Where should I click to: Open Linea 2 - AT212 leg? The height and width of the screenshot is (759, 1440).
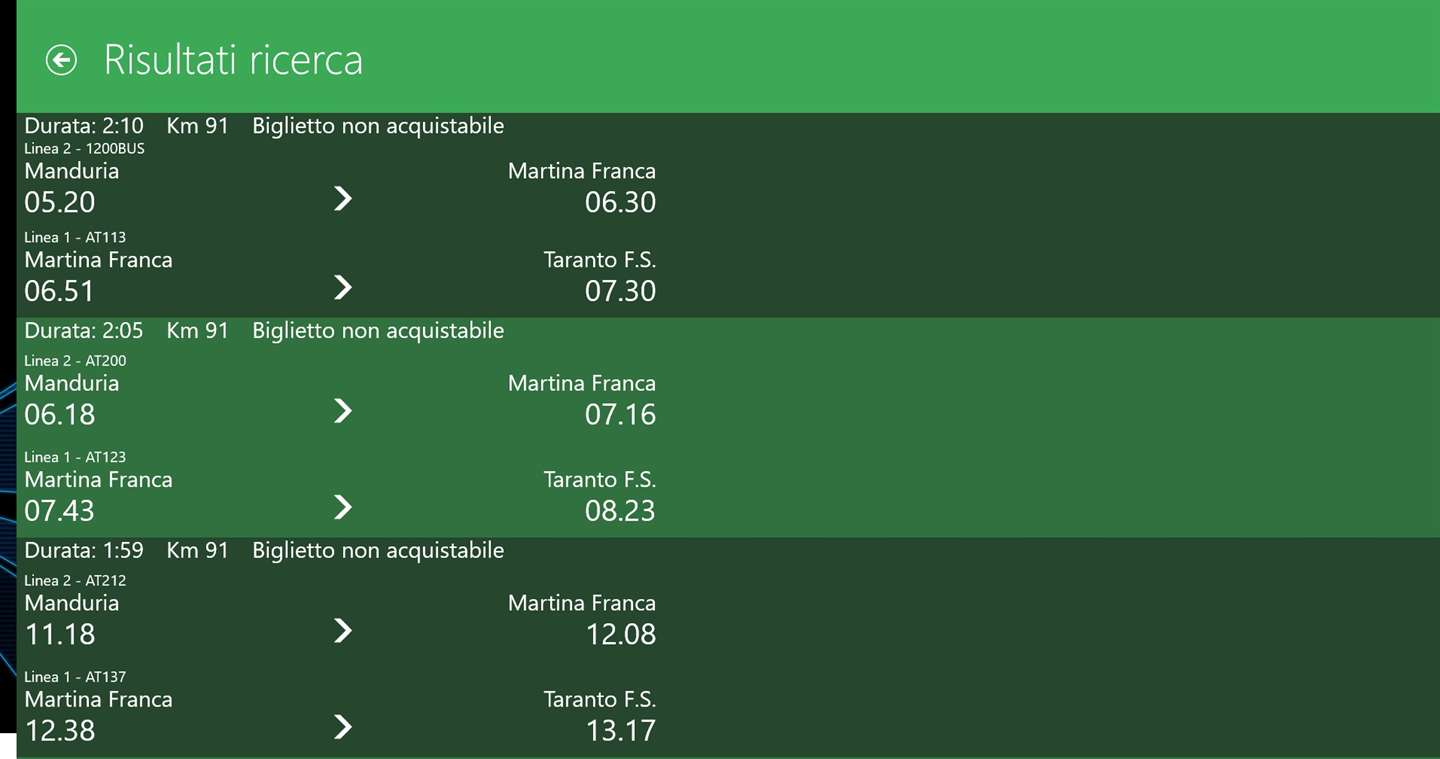[75, 581]
